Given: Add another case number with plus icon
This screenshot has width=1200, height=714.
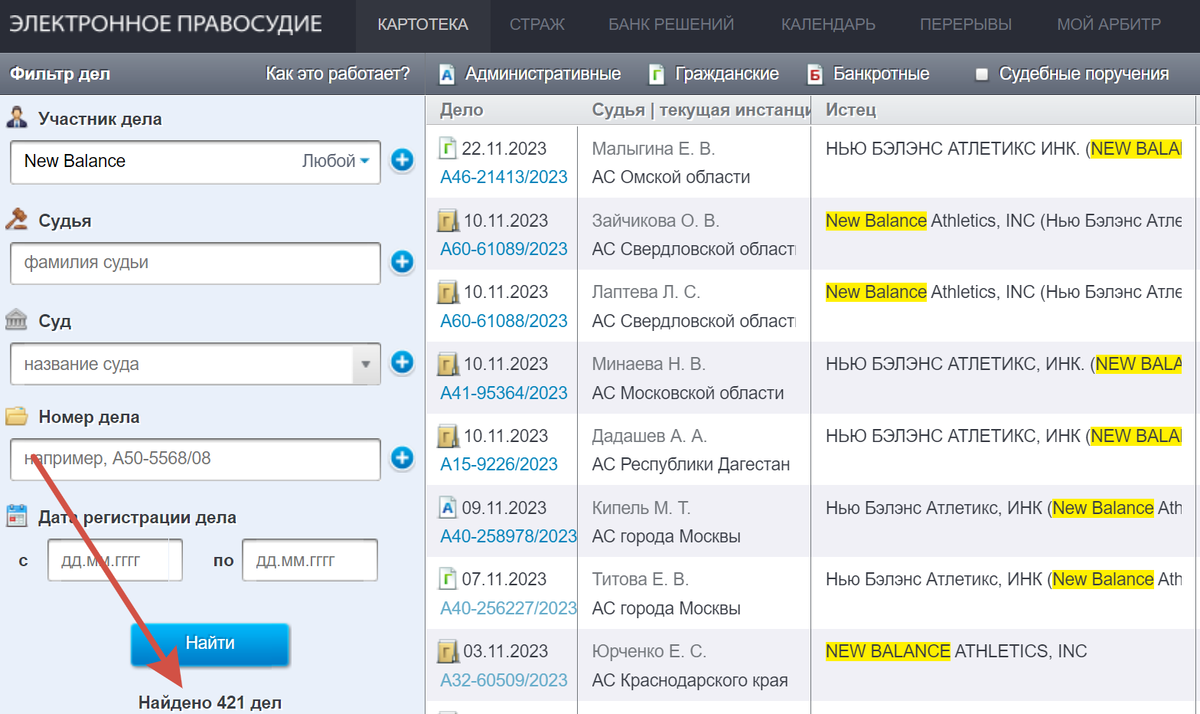Looking at the screenshot, I should (402, 458).
